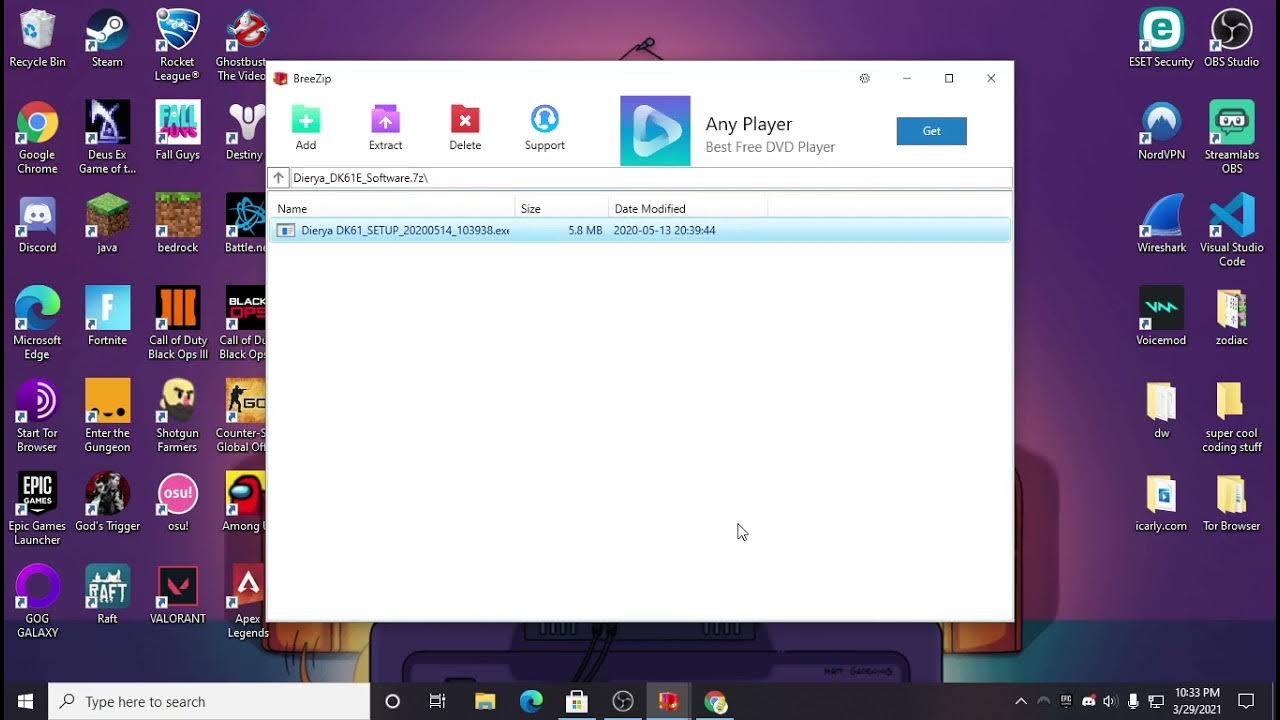1280x720 pixels.
Task: Click the Any Player ad logo
Action: tap(655, 131)
